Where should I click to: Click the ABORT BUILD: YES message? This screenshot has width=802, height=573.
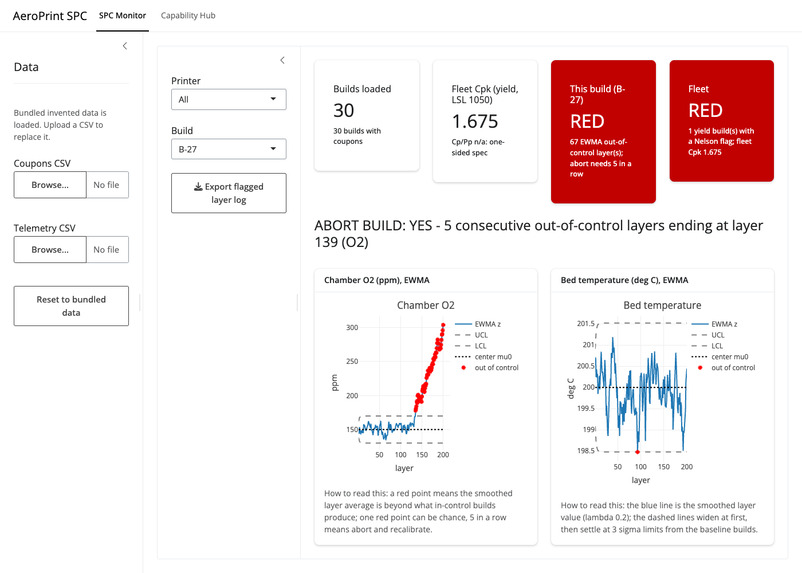tap(539, 233)
